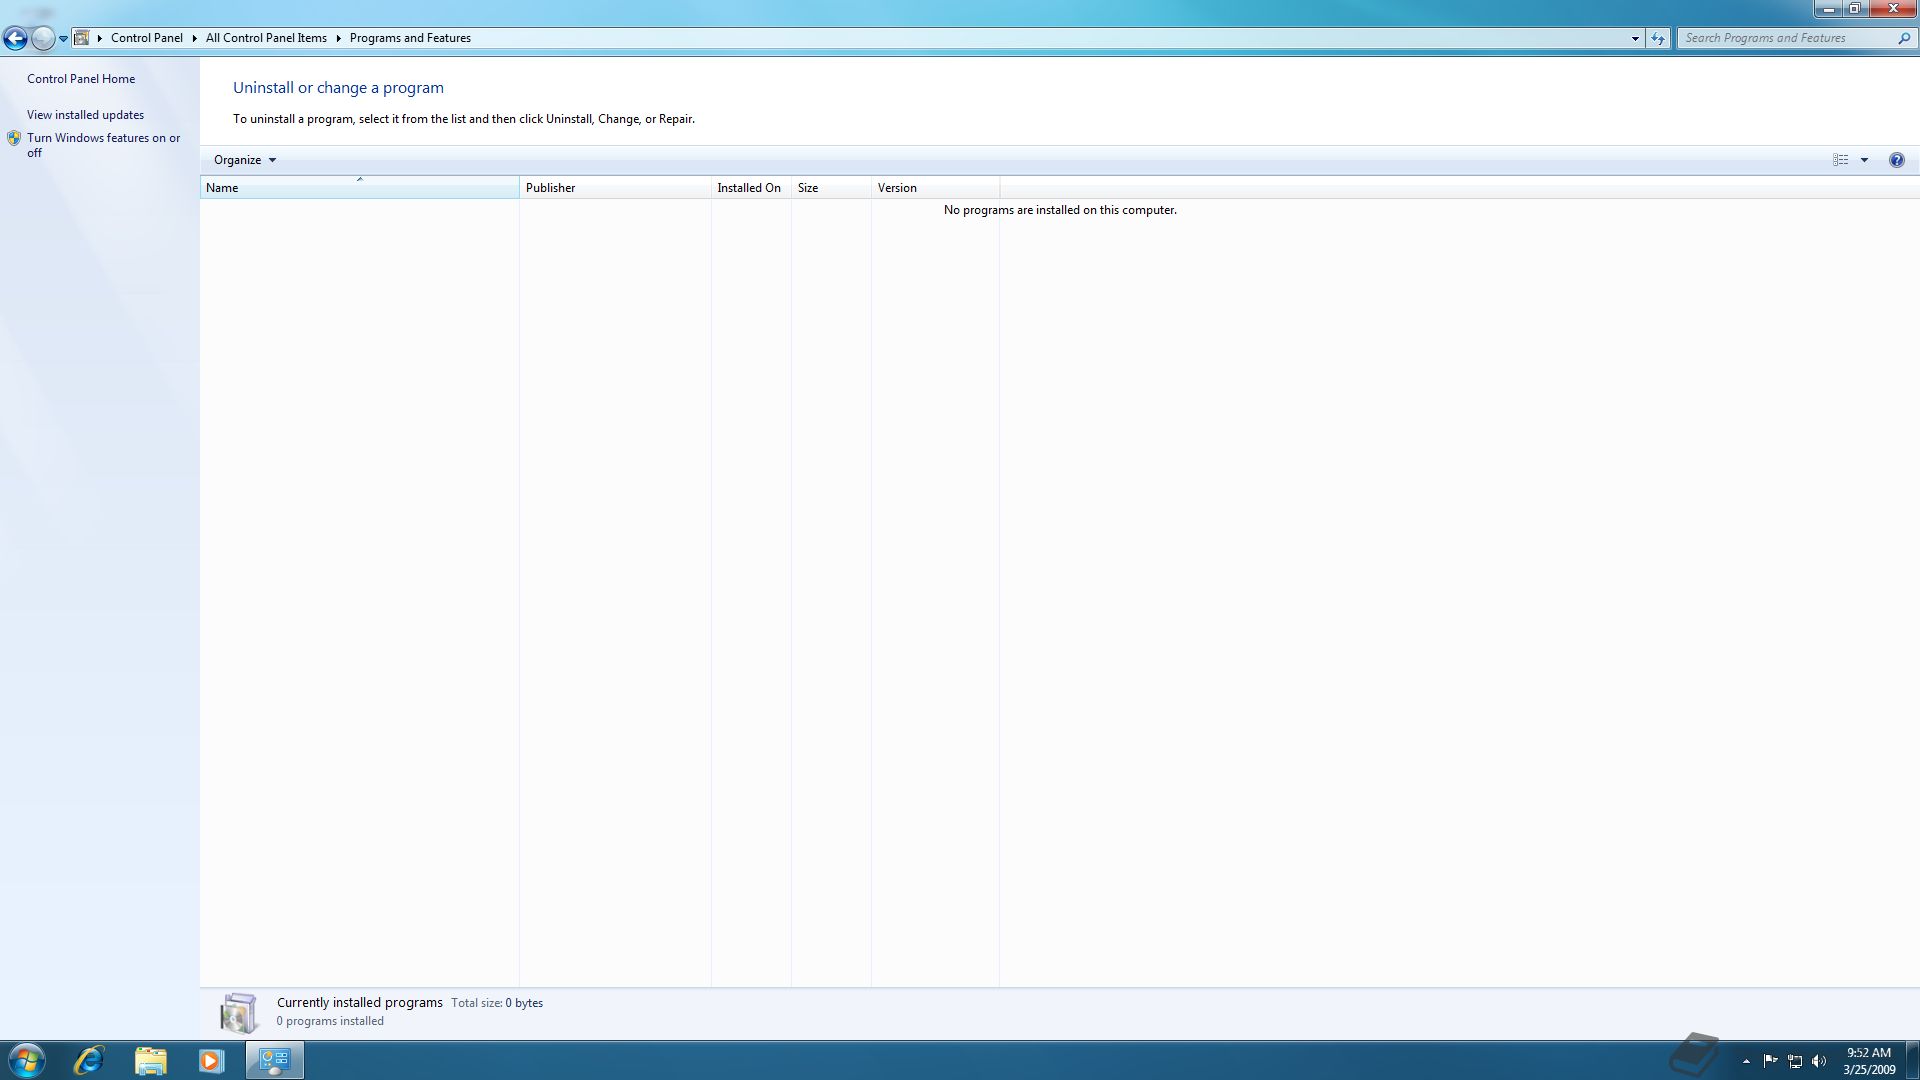Click the Control Panel icon in address bar
This screenshot has height=1080, width=1920.
(x=82, y=38)
